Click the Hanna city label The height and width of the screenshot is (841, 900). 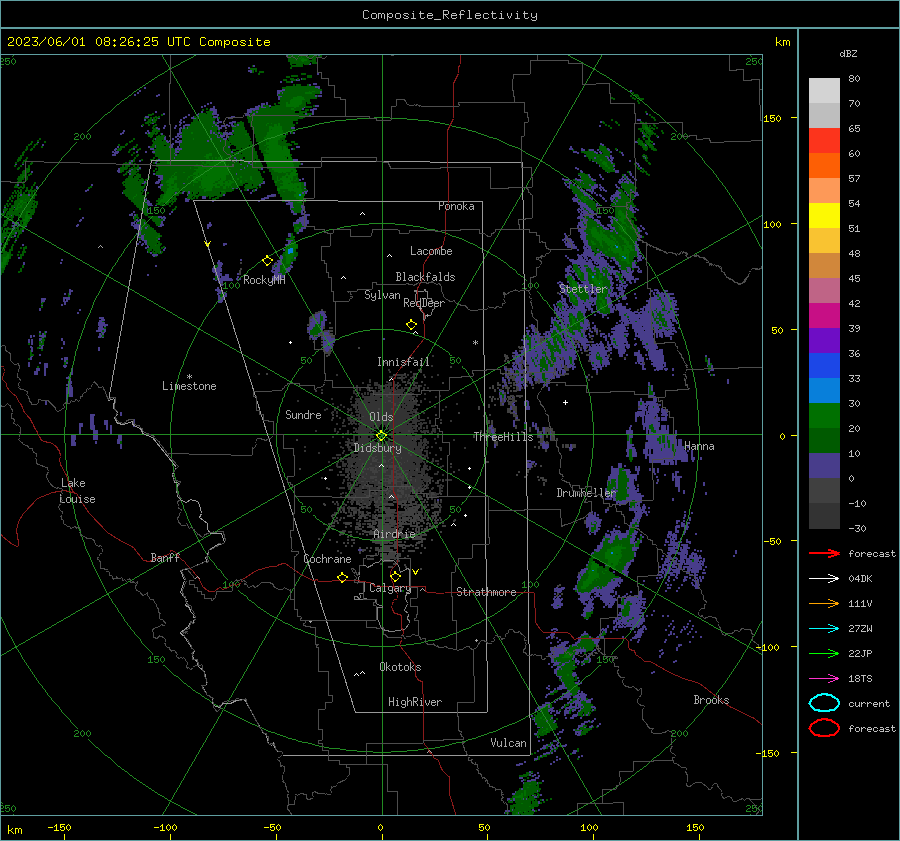[x=699, y=446]
